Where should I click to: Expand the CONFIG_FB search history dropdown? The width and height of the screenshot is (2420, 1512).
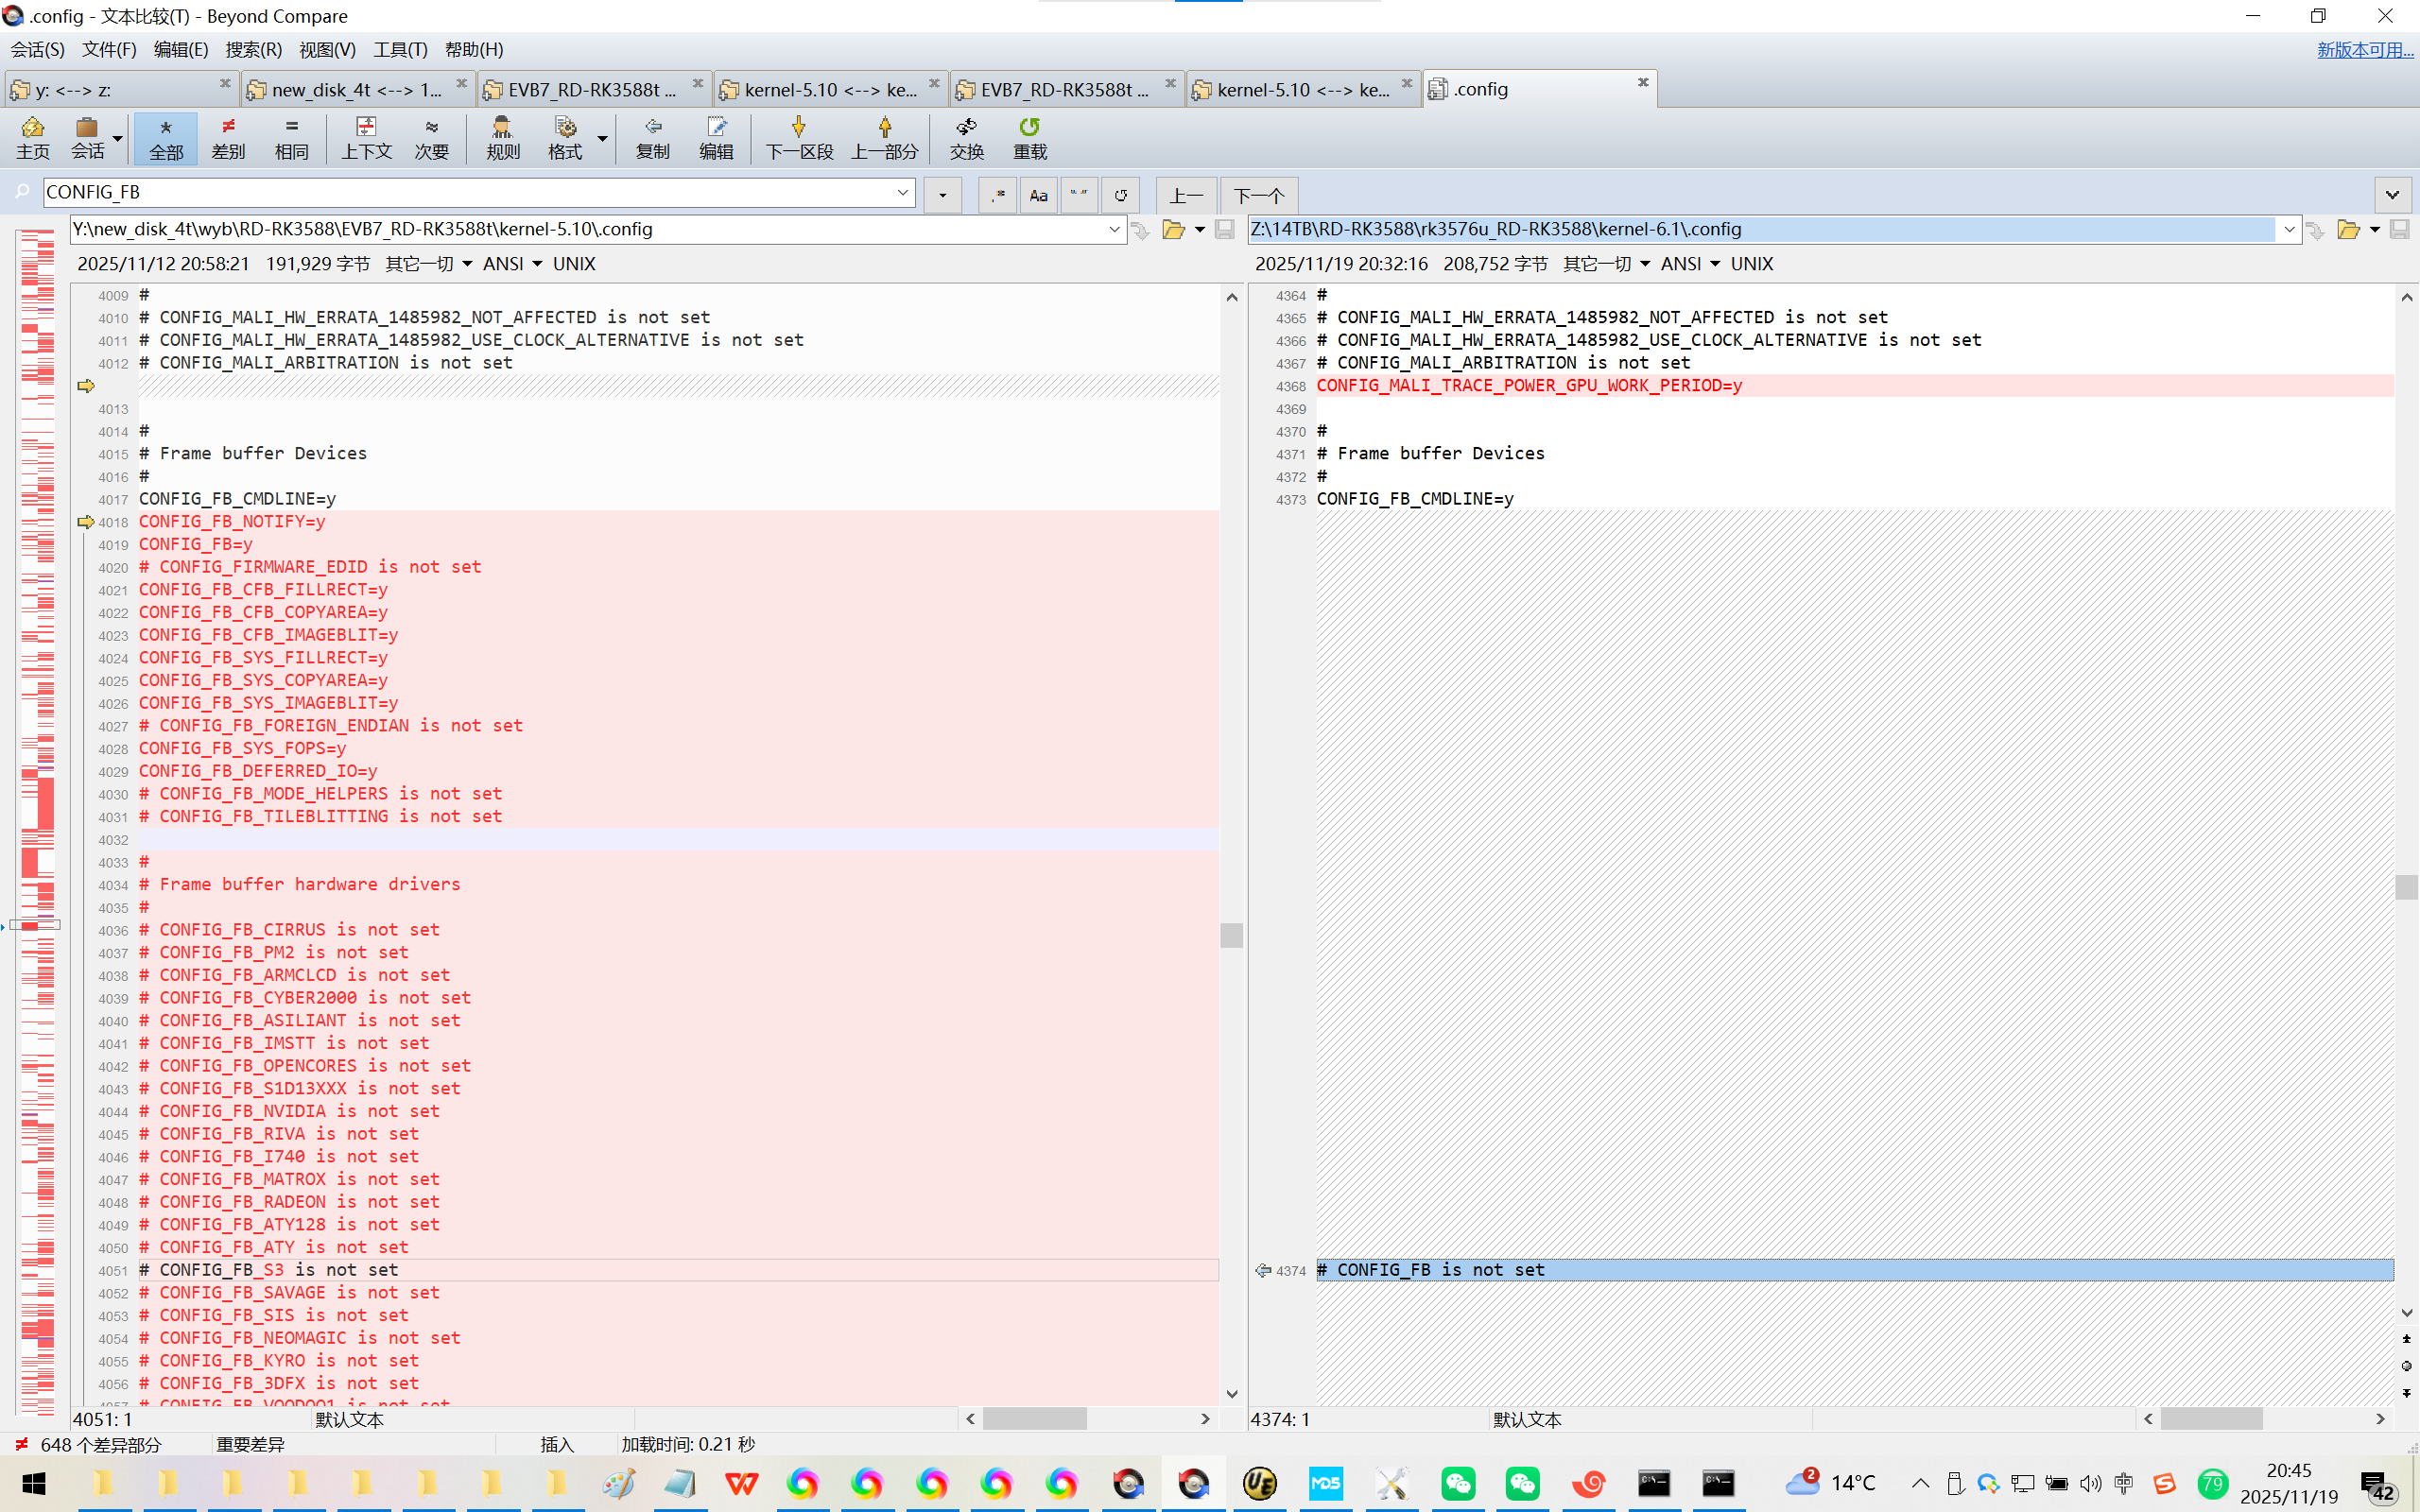[x=902, y=192]
